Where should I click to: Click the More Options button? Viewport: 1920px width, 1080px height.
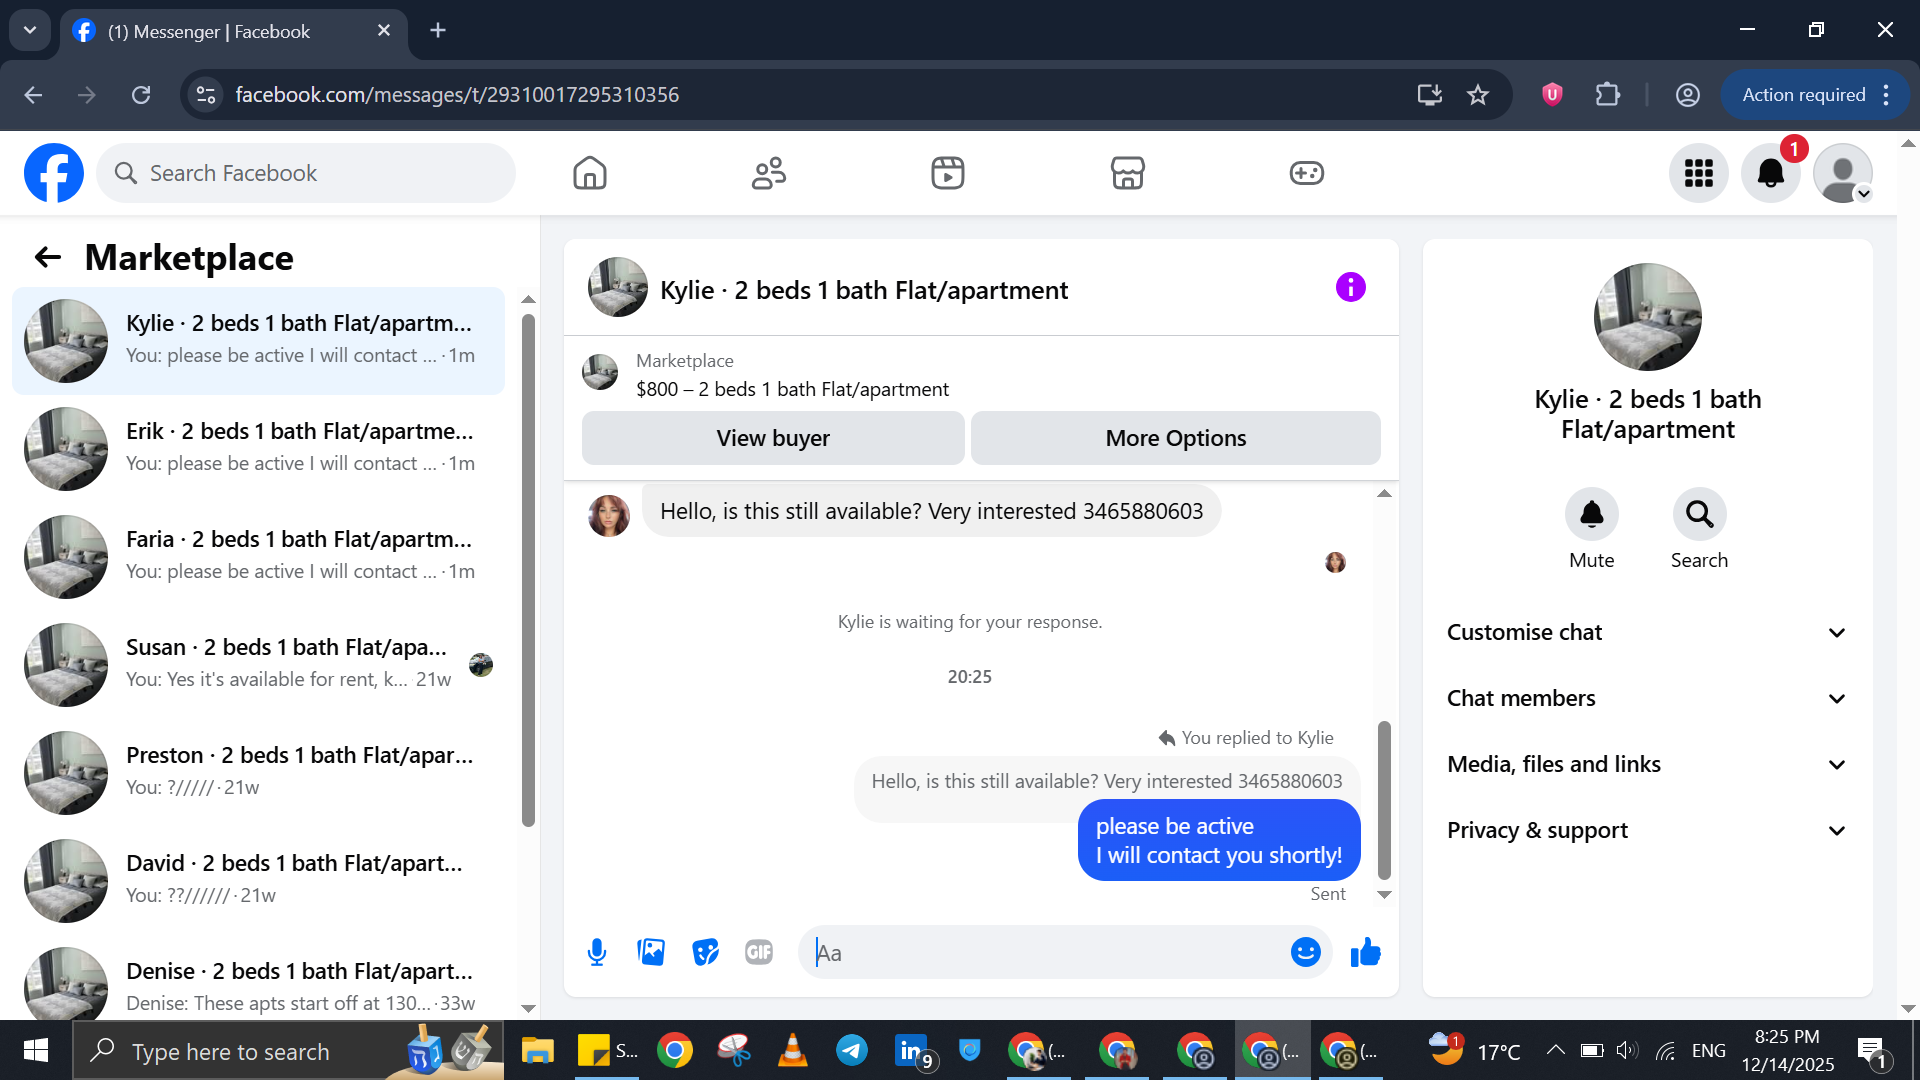point(1175,438)
